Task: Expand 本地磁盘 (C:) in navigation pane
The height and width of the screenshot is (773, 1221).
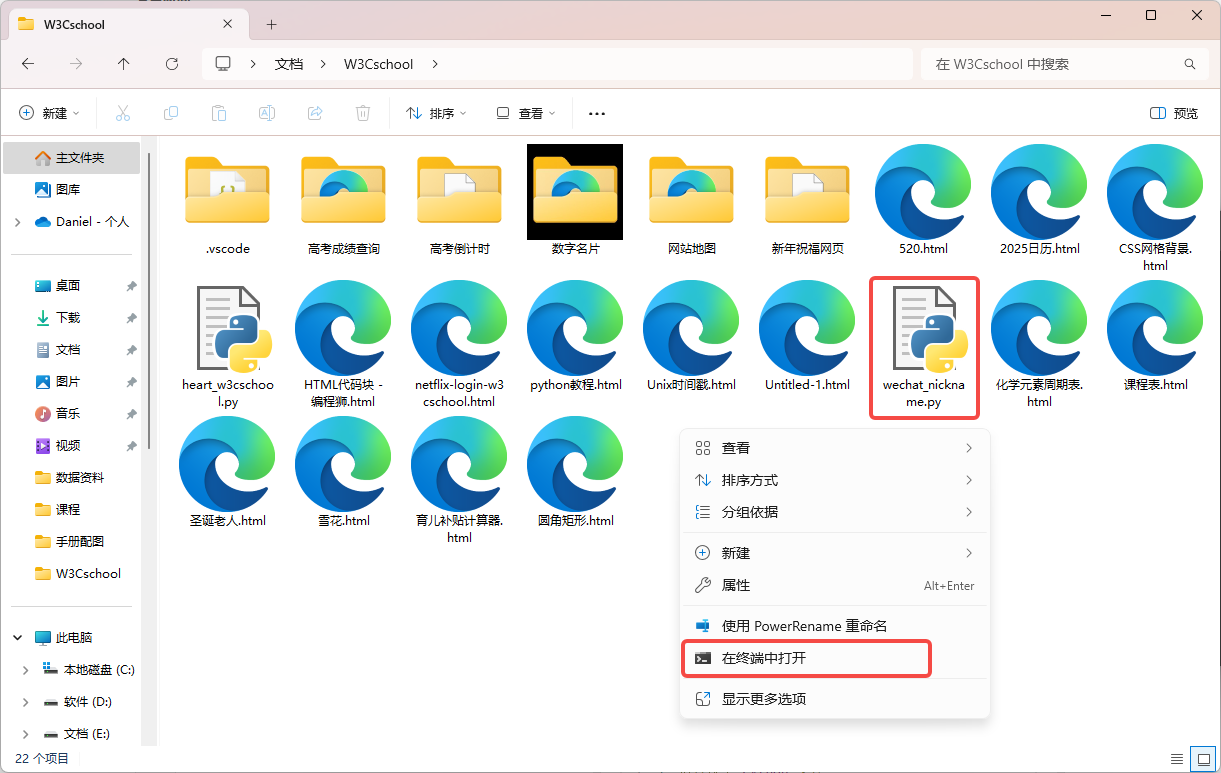Action: 28,670
